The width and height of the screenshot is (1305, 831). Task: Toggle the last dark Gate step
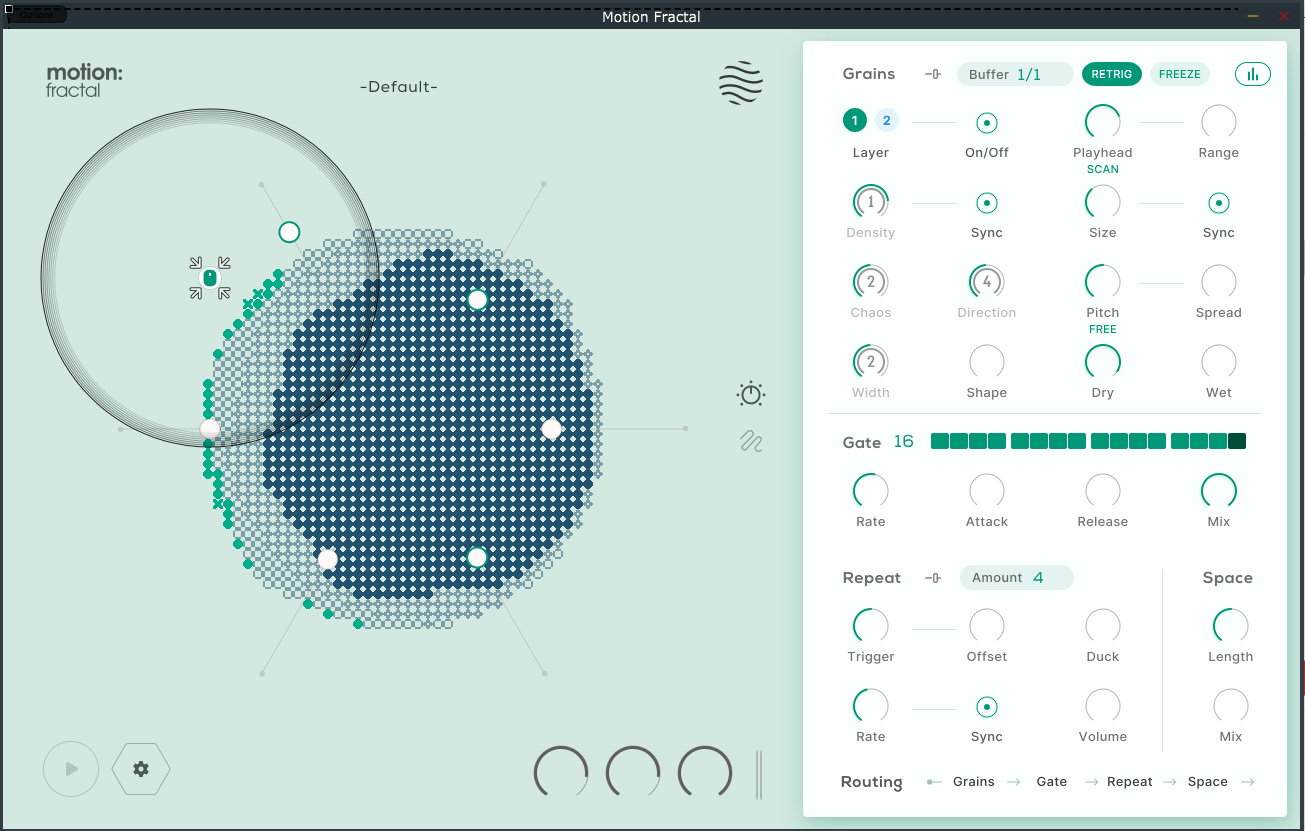click(x=1237, y=441)
